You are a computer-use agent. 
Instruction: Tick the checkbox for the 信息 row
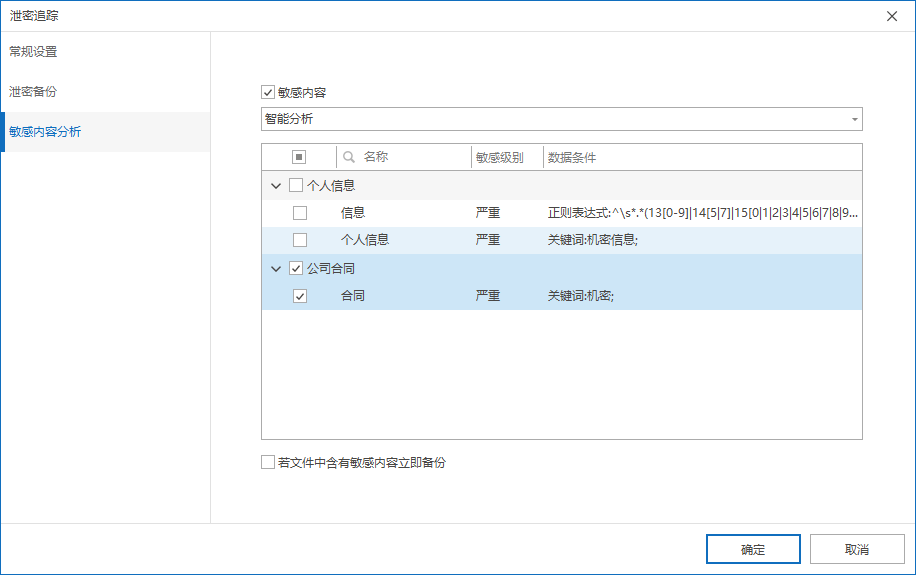[x=300, y=213]
